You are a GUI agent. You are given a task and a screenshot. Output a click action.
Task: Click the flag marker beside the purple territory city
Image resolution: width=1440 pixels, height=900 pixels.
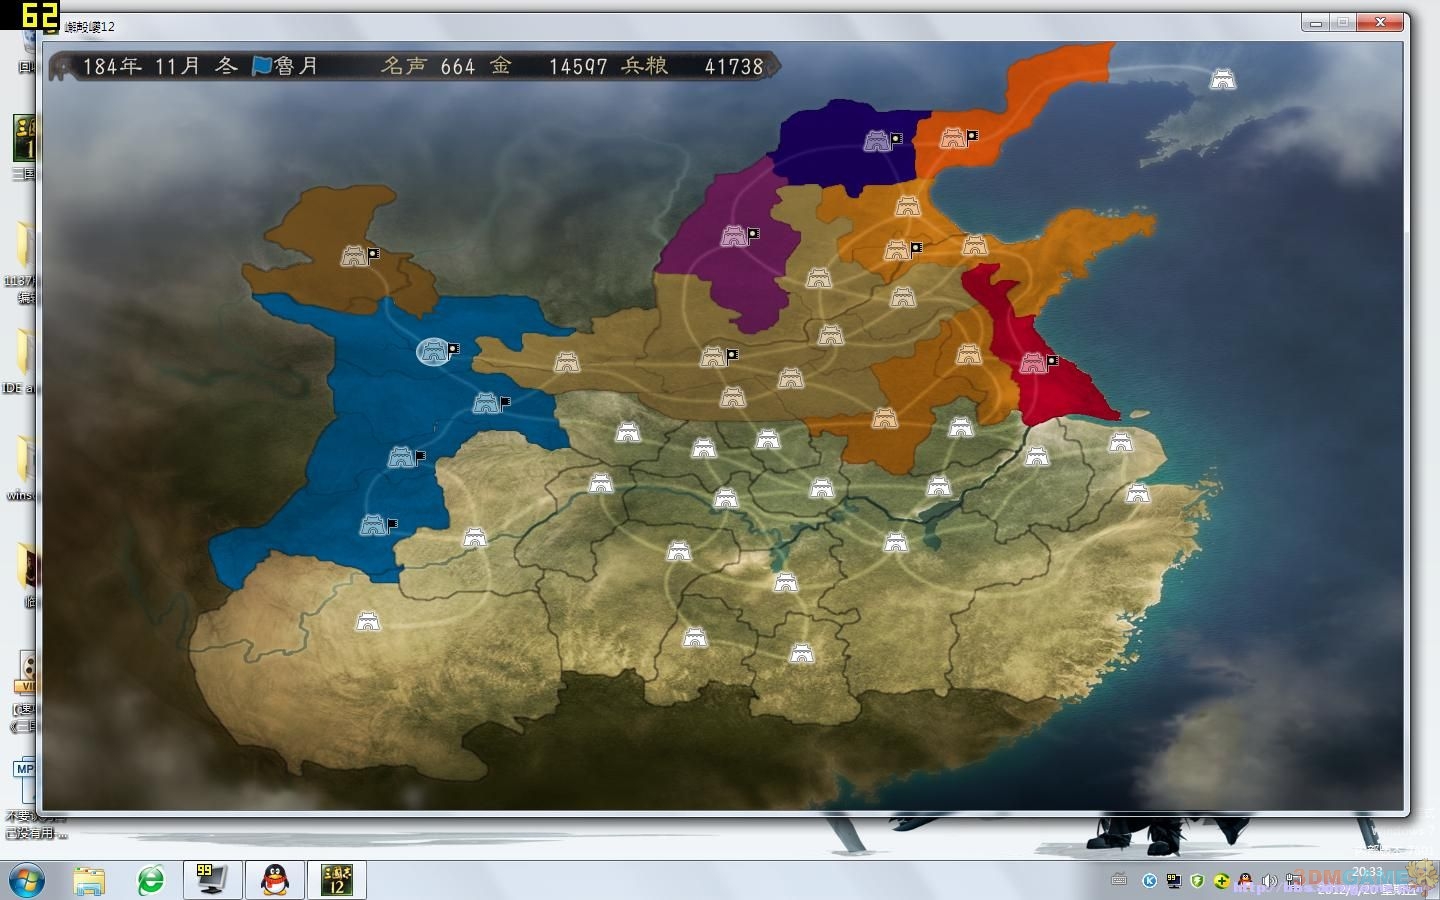pyautogui.click(x=754, y=233)
